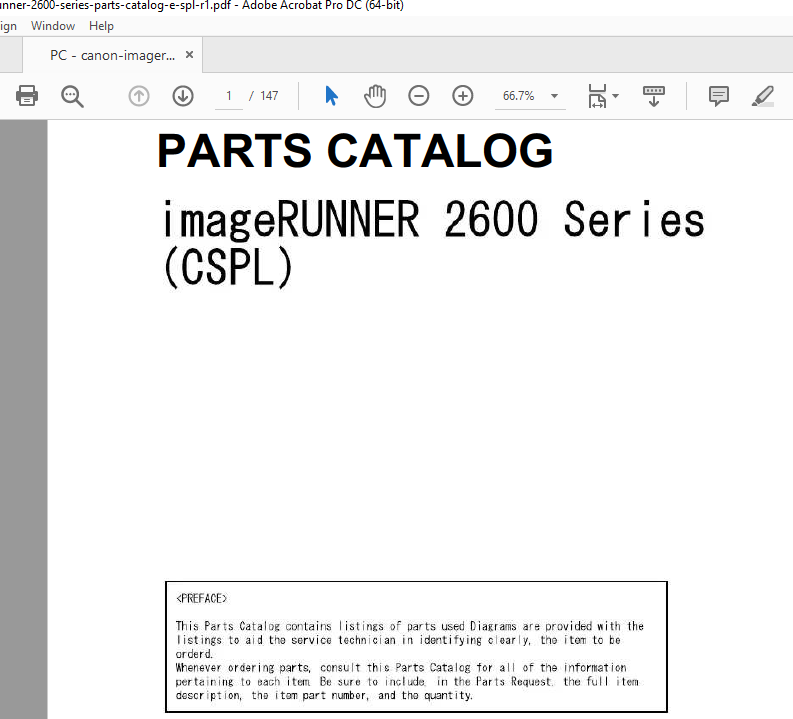Open the Window menu

(x=53, y=26)
